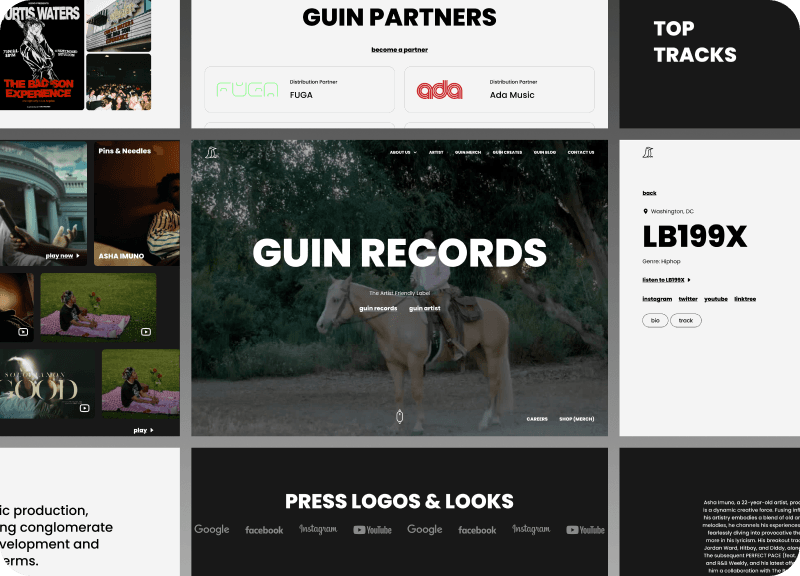Click the TOP TRACKS heading

click(695, 41)
